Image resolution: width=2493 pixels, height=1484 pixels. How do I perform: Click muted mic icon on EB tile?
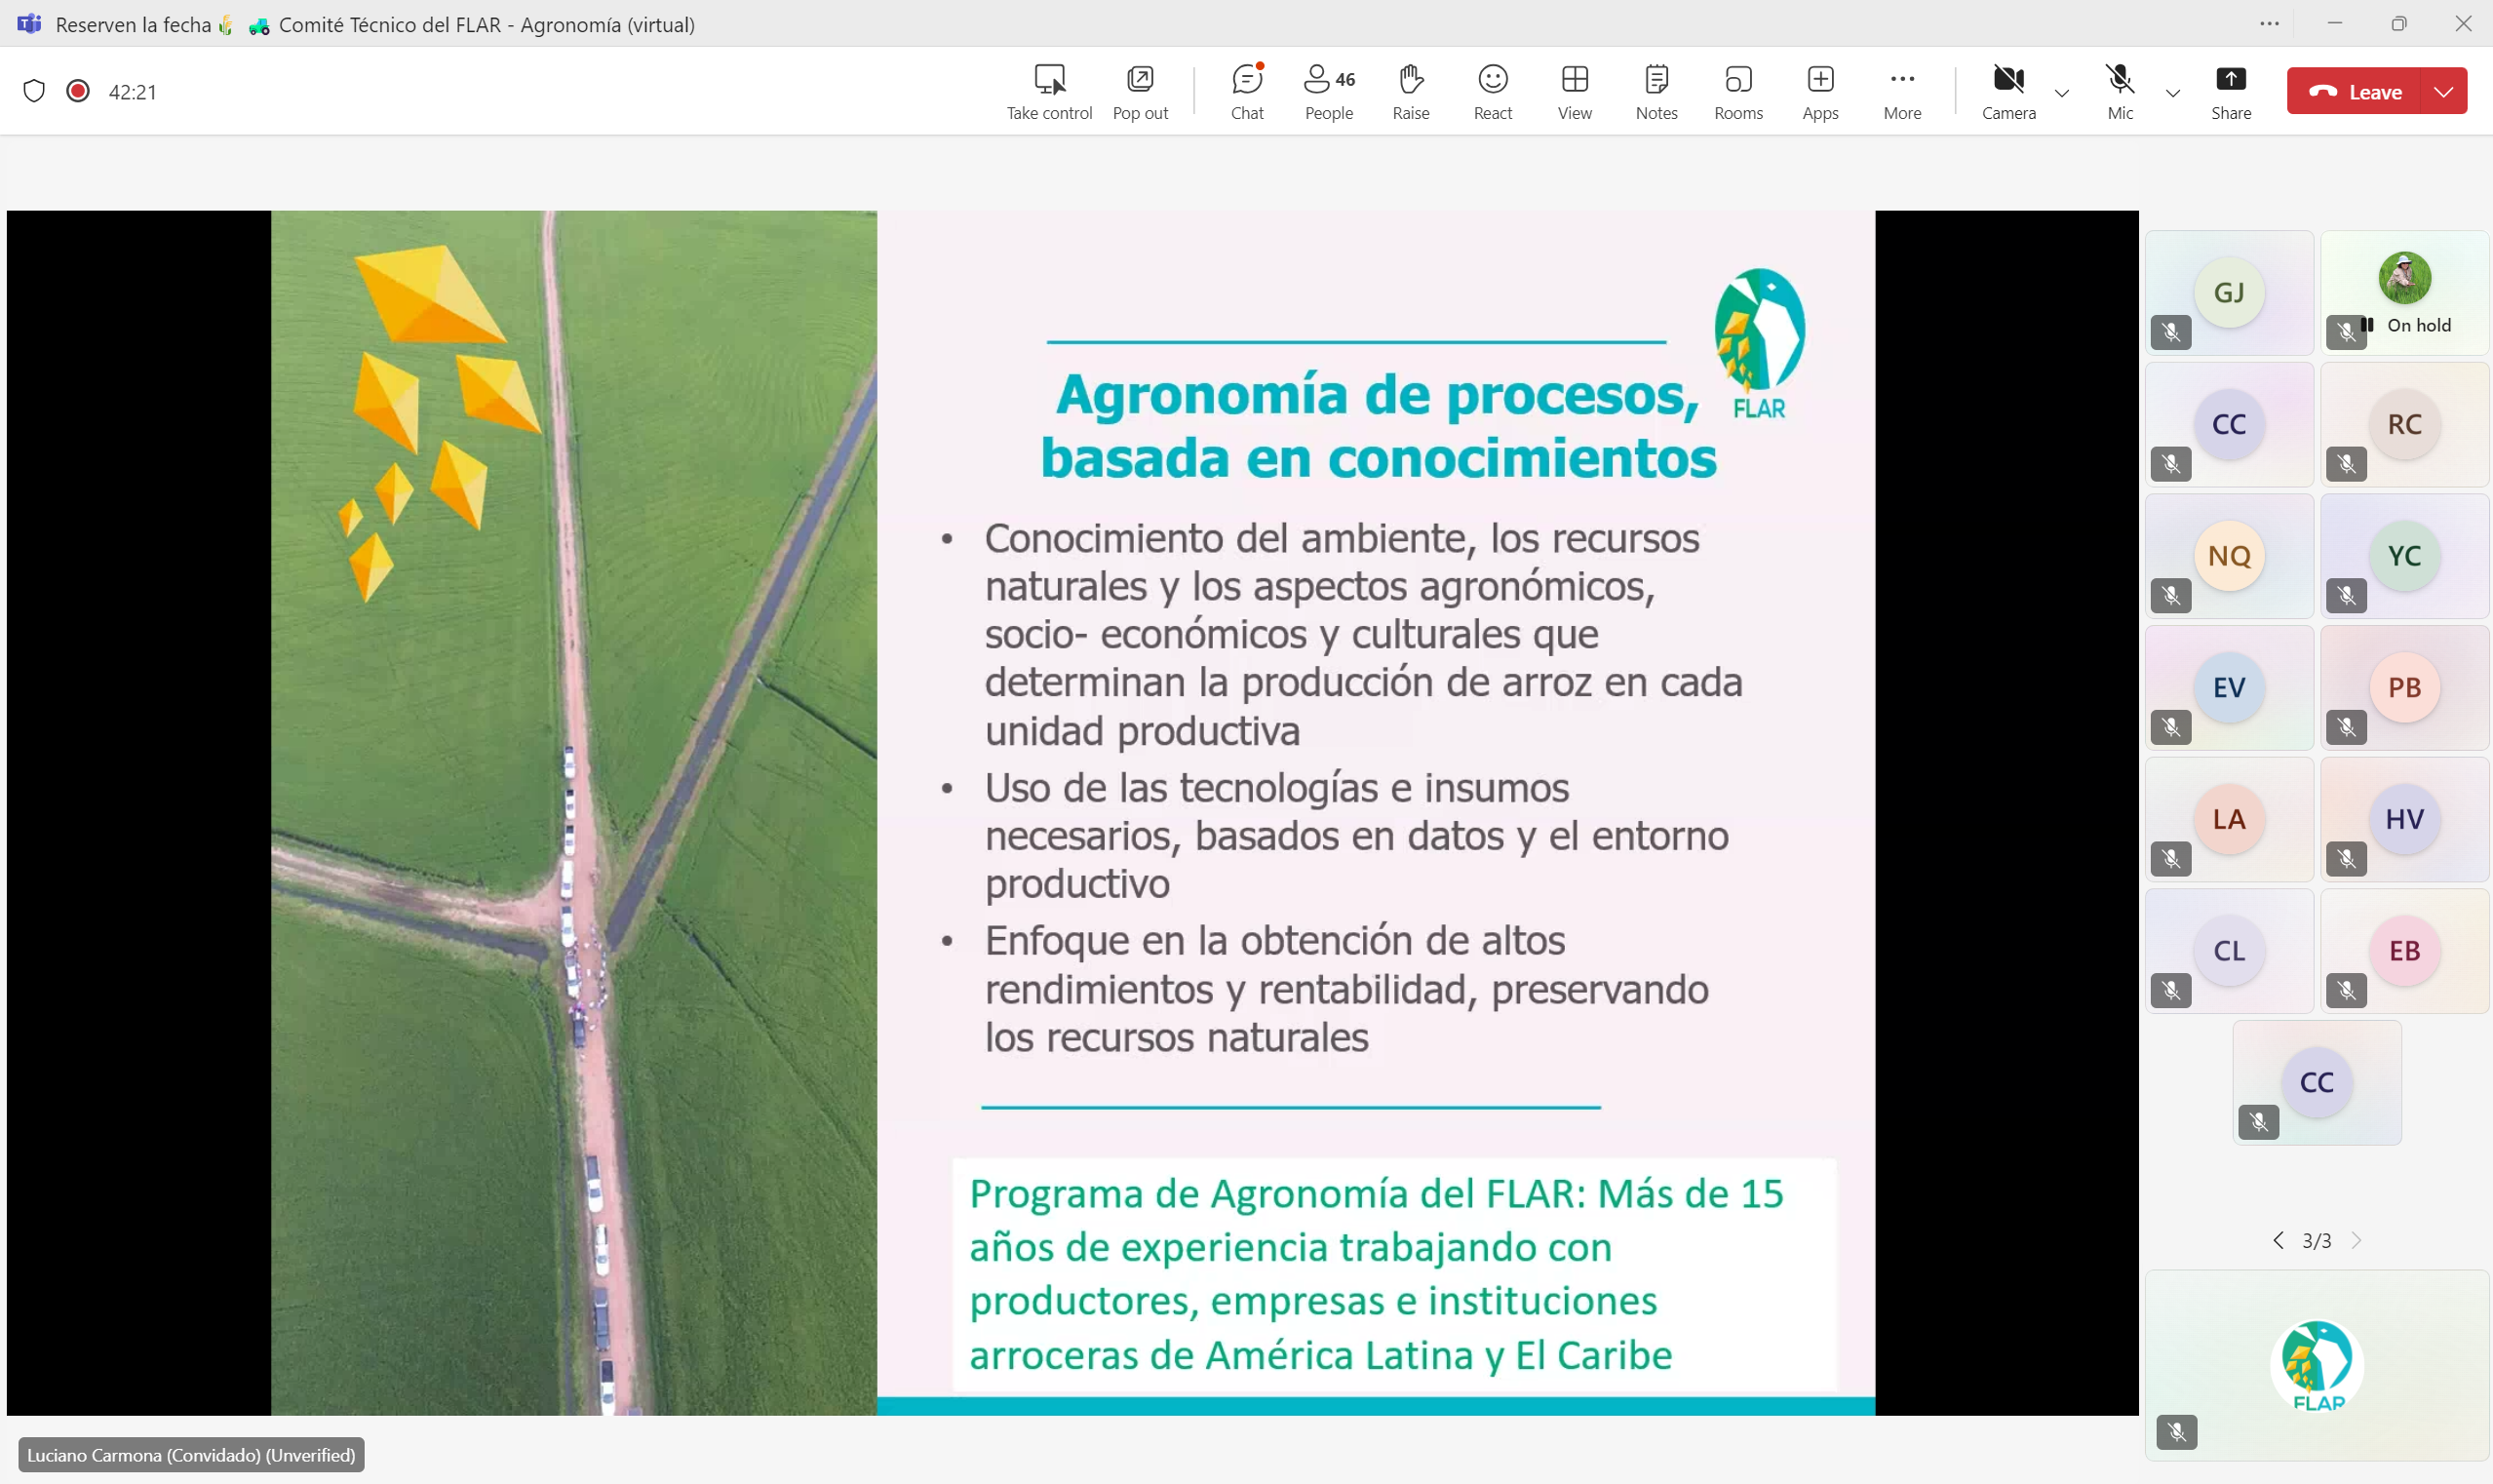point(2346,991)
